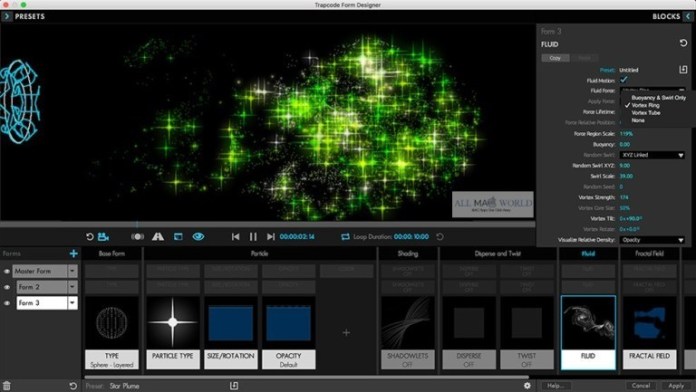Choose None in fluid force menu
Screen dimensions: 696x392
click(x=638, y=120)
